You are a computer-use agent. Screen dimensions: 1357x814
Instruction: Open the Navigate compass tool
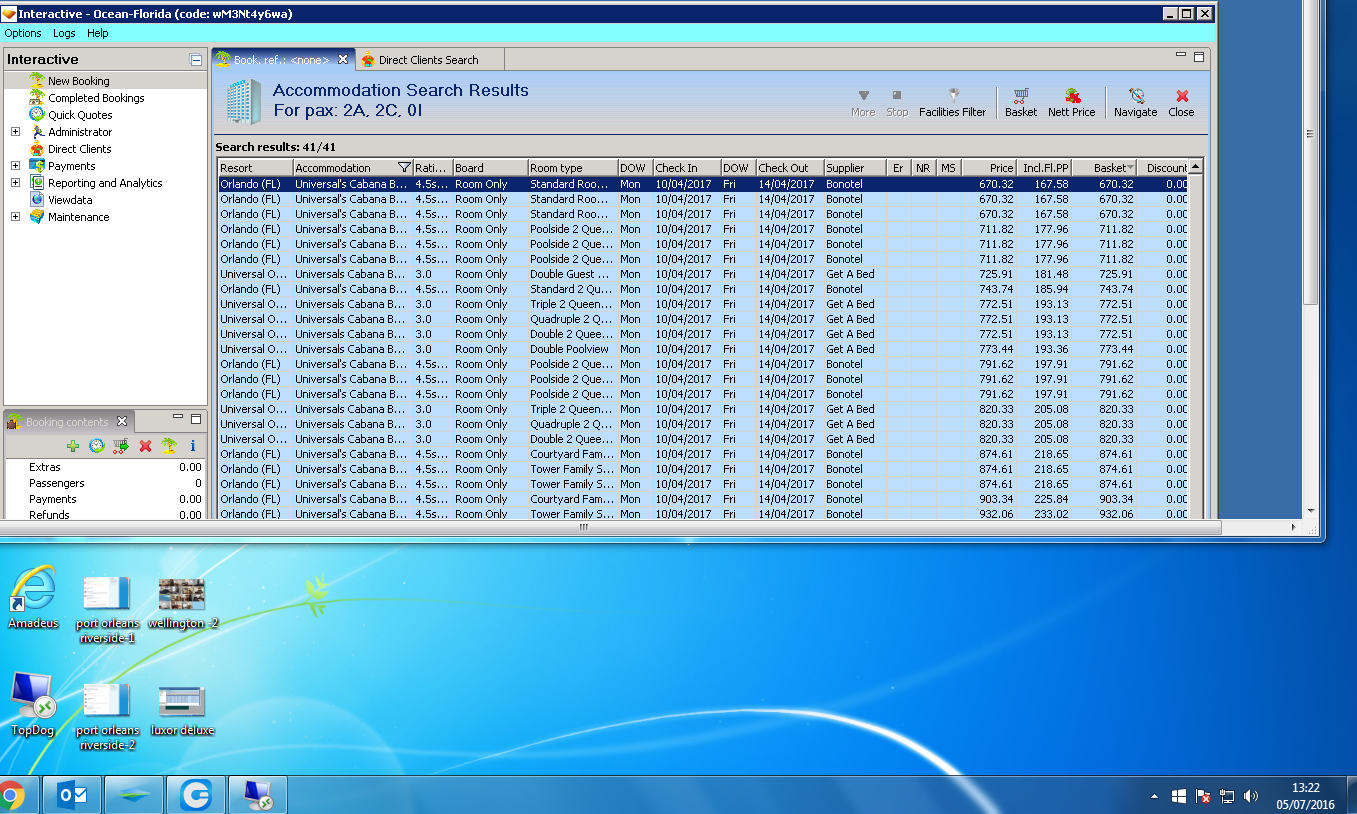pos(1135,102)
